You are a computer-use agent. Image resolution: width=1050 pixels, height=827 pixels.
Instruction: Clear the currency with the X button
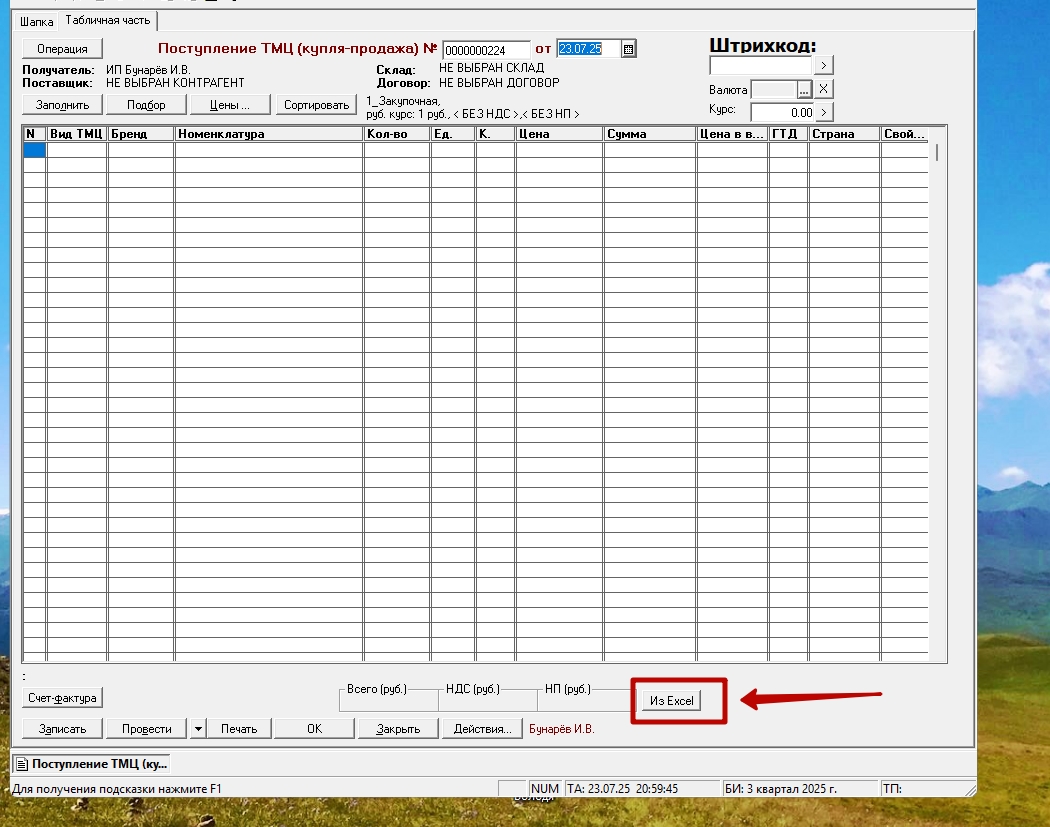(x=824, y=89)
